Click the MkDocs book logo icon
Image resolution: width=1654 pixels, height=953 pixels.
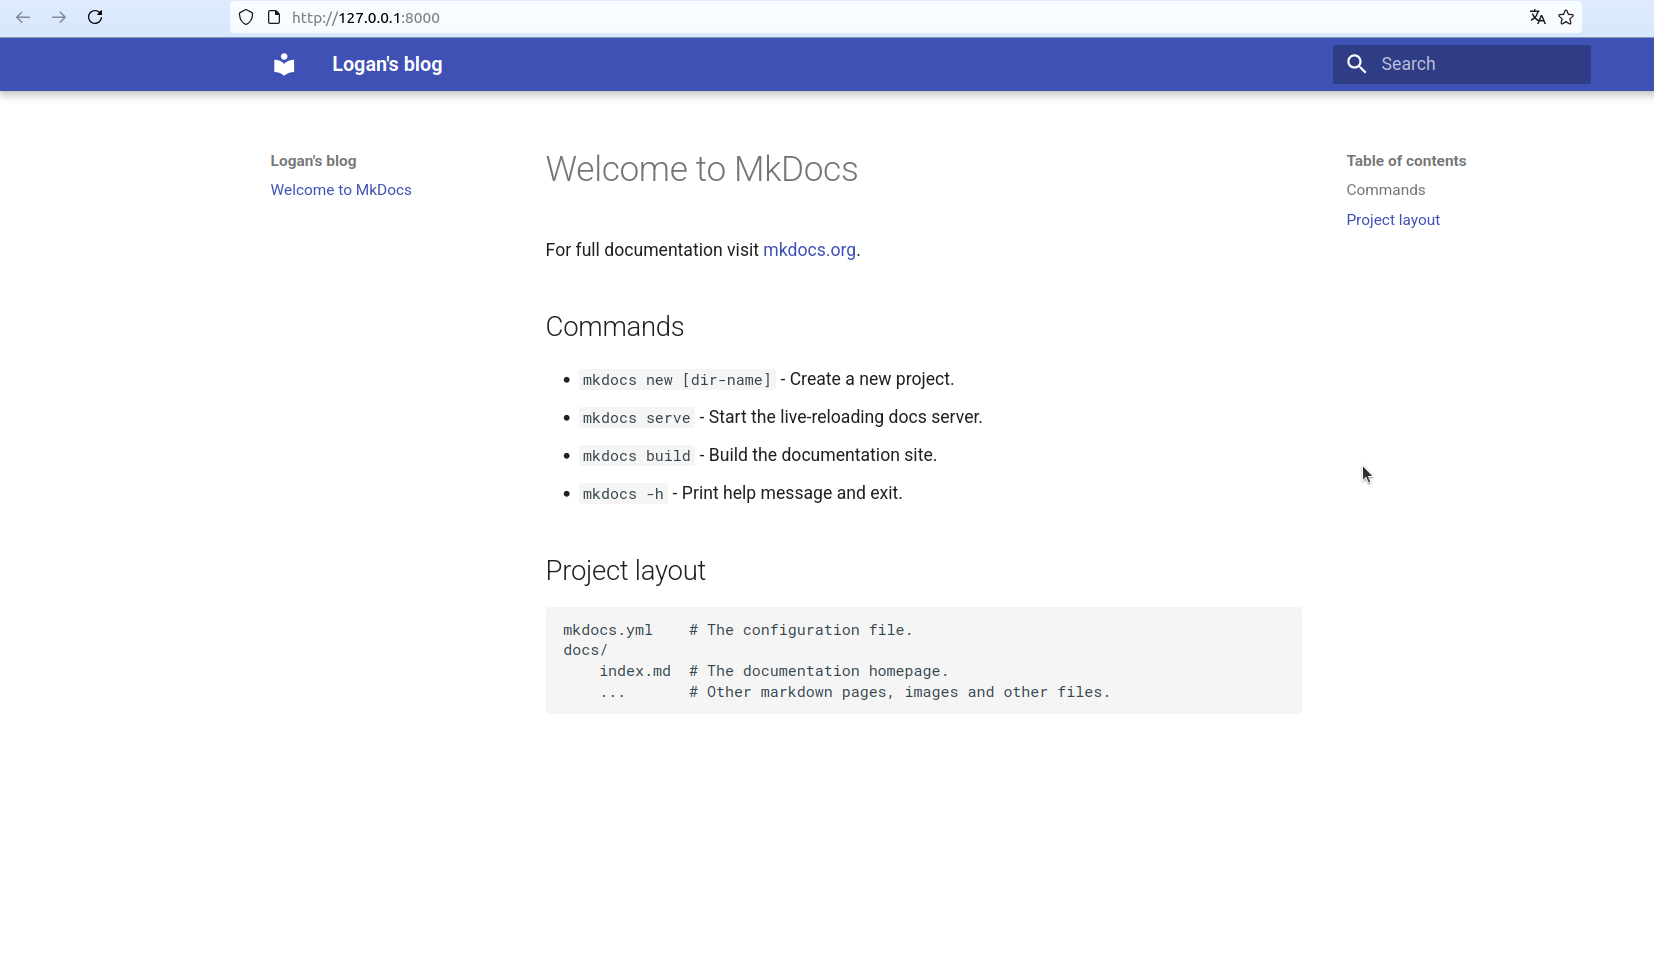[x=284, y=64]
